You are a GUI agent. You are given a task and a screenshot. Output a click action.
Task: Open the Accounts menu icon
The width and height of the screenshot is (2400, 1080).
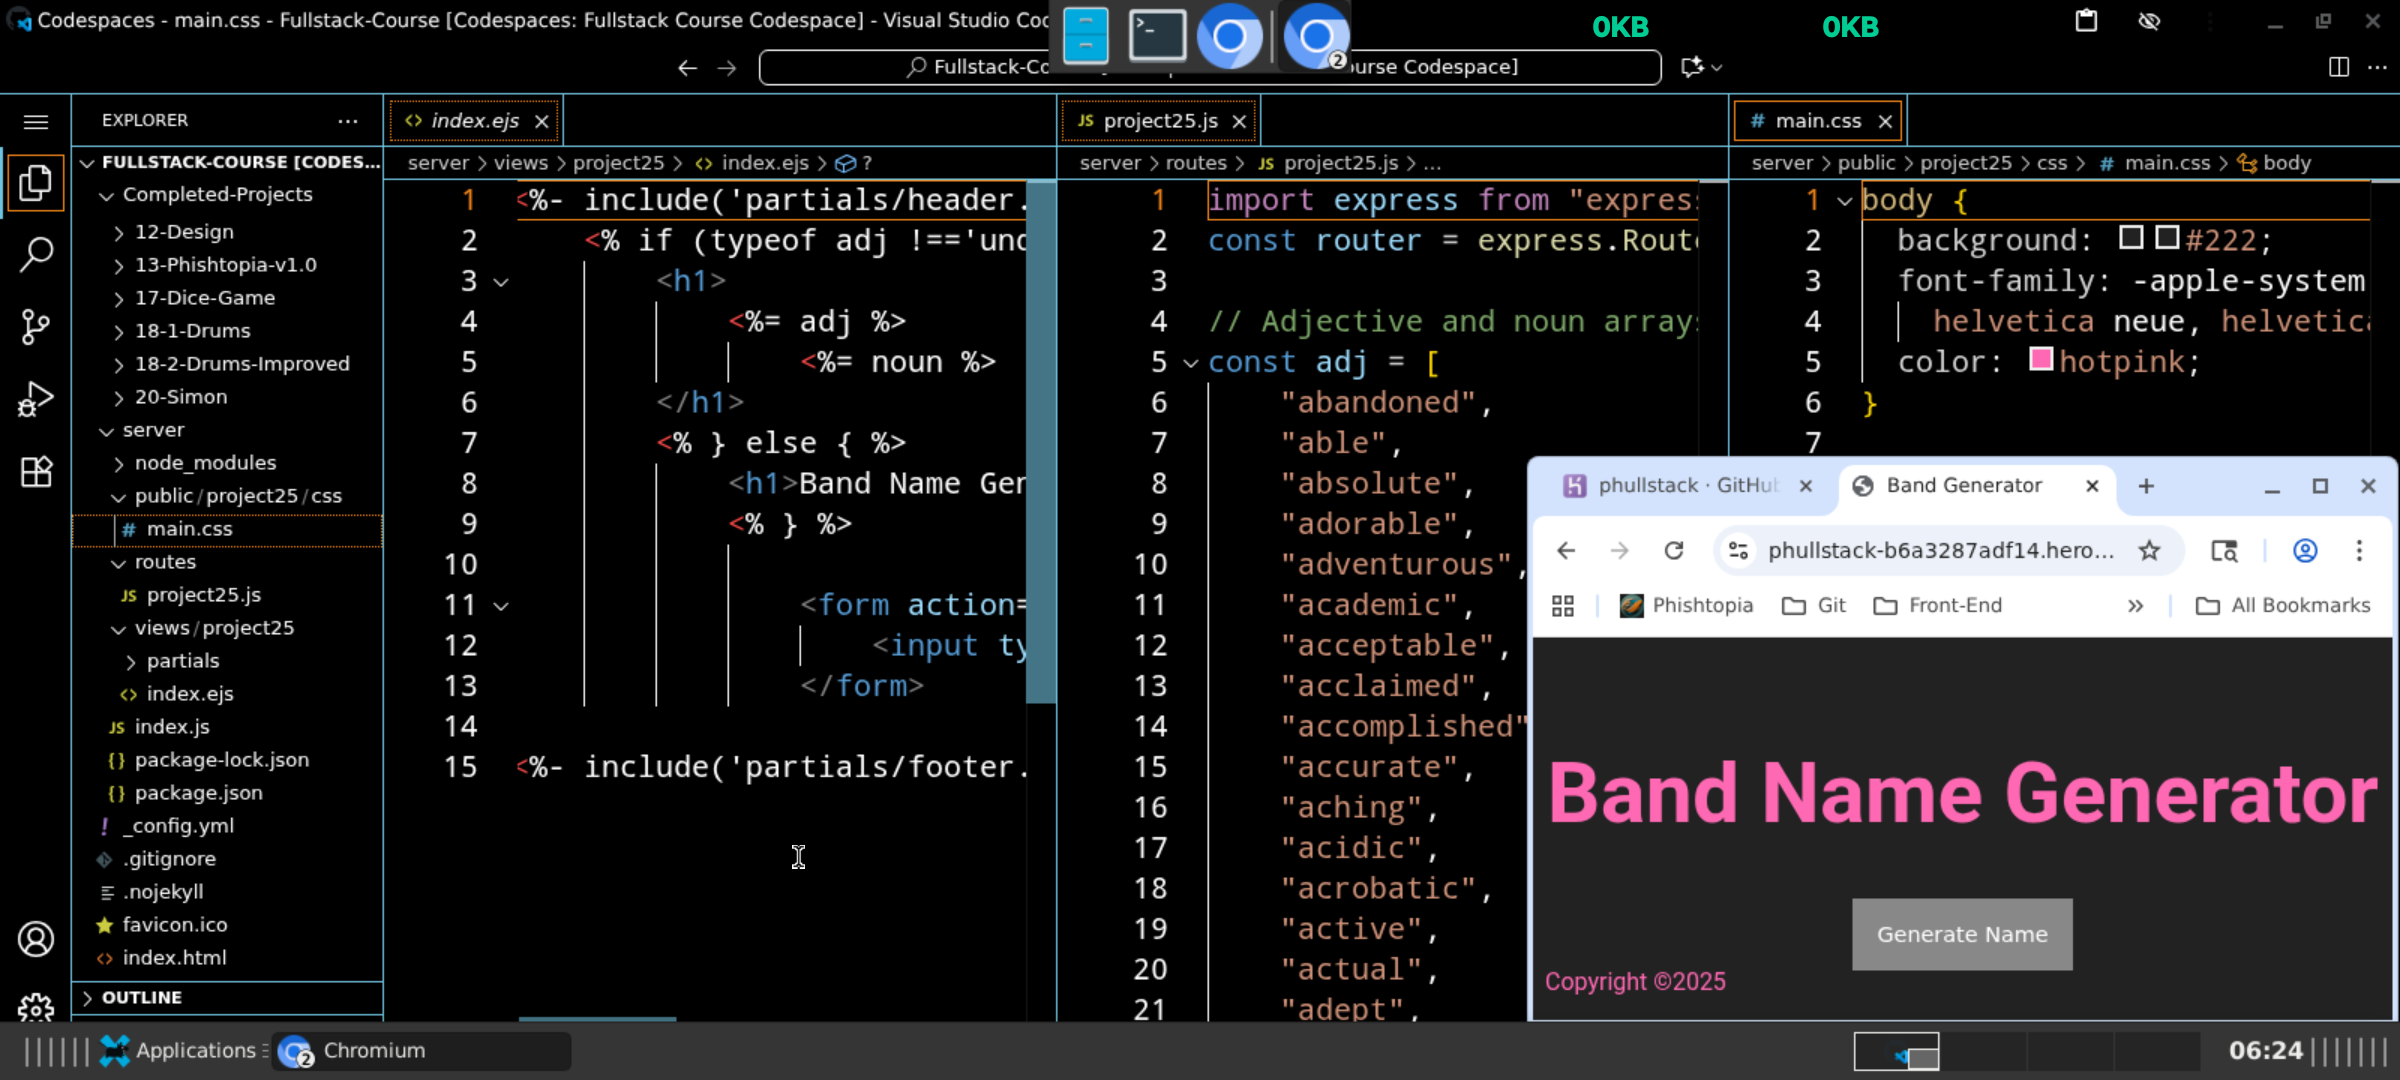tap(36, 939)
